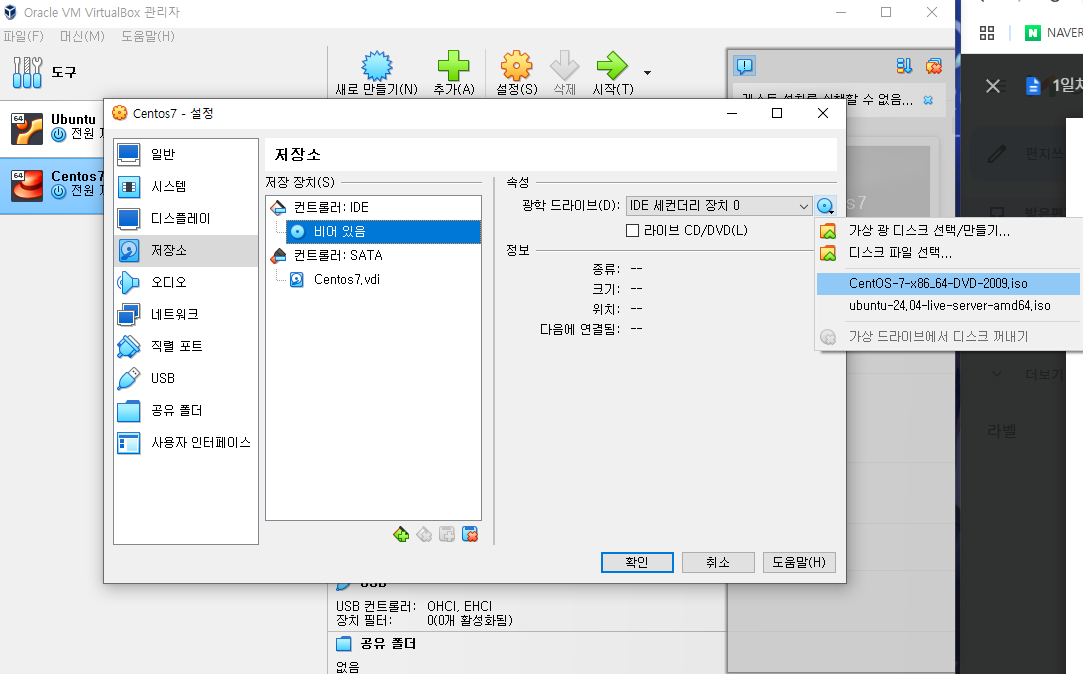Select the Centos7 virtual machine in list
This screenshot has height=674, width=1083.
[52, 186]
